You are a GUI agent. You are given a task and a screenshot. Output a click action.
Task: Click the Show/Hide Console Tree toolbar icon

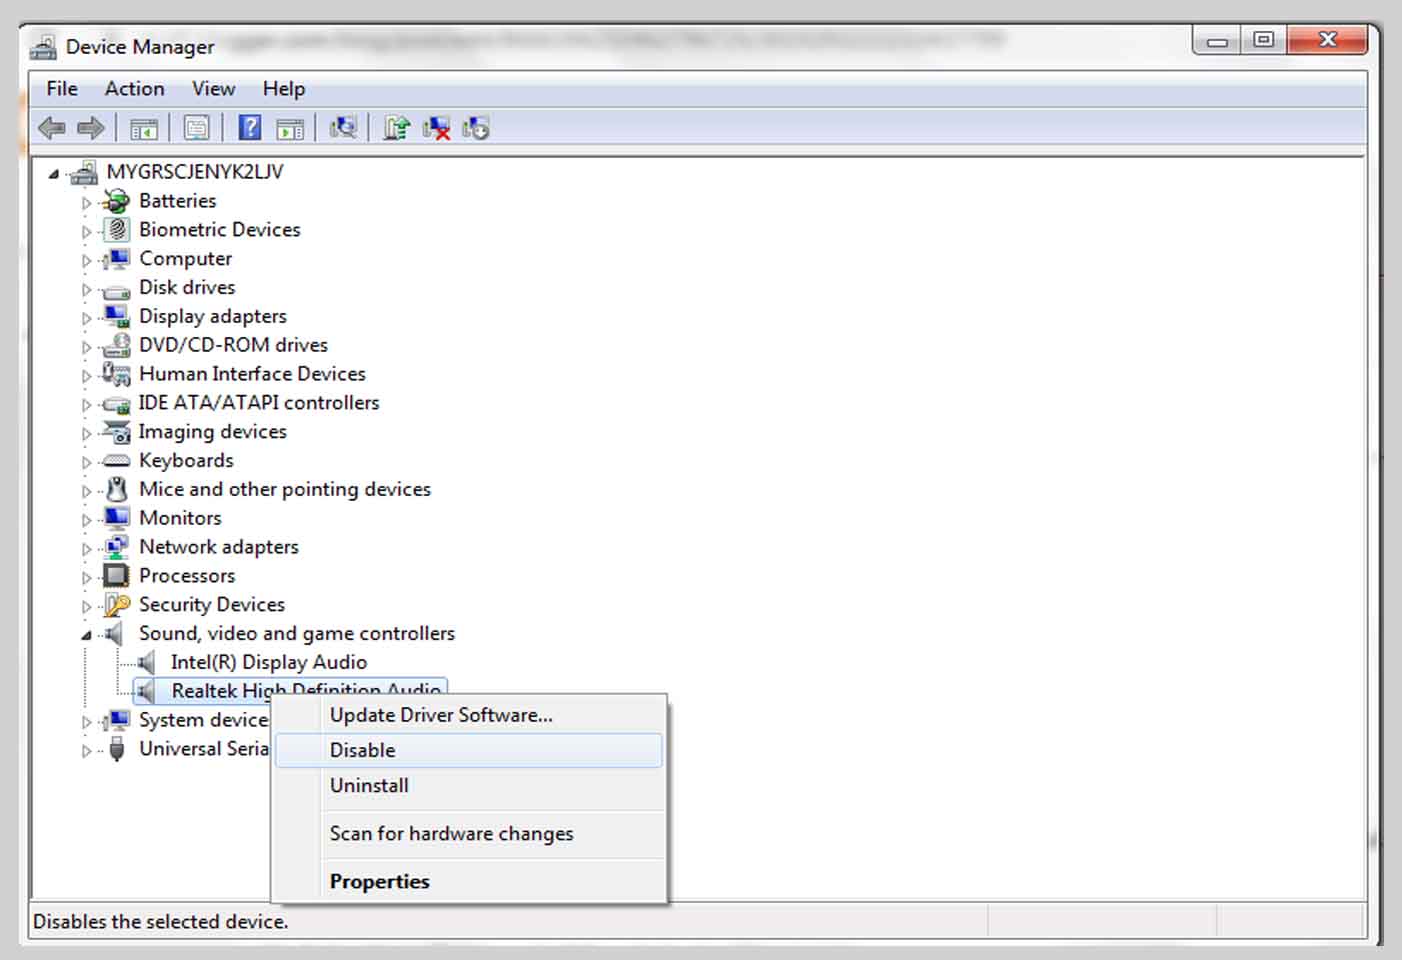(144, 128)
